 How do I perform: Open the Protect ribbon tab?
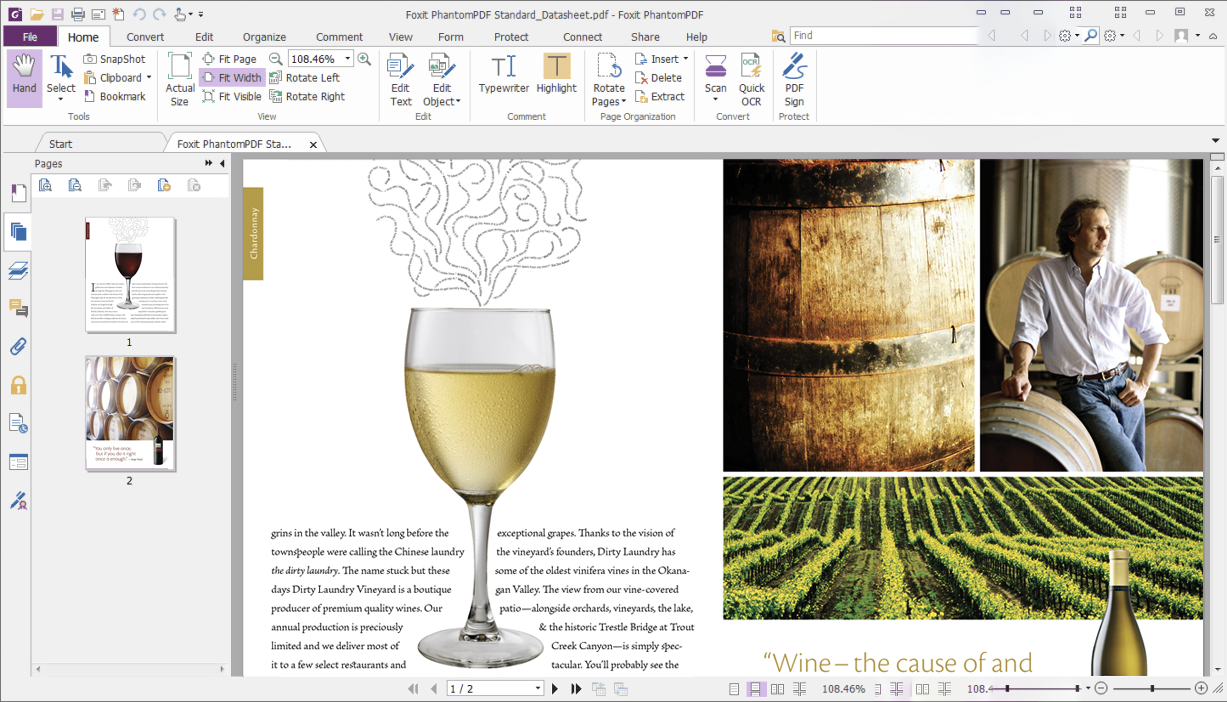[x=511, y=37]
